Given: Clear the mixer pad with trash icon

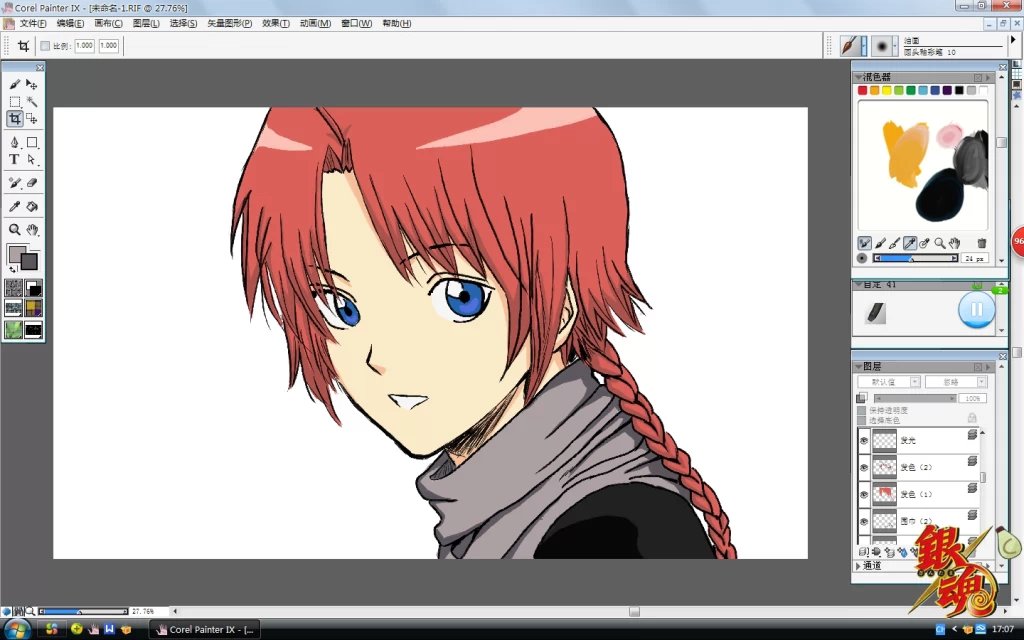Looking at the screenshot, I should click(x=982, y=243).
